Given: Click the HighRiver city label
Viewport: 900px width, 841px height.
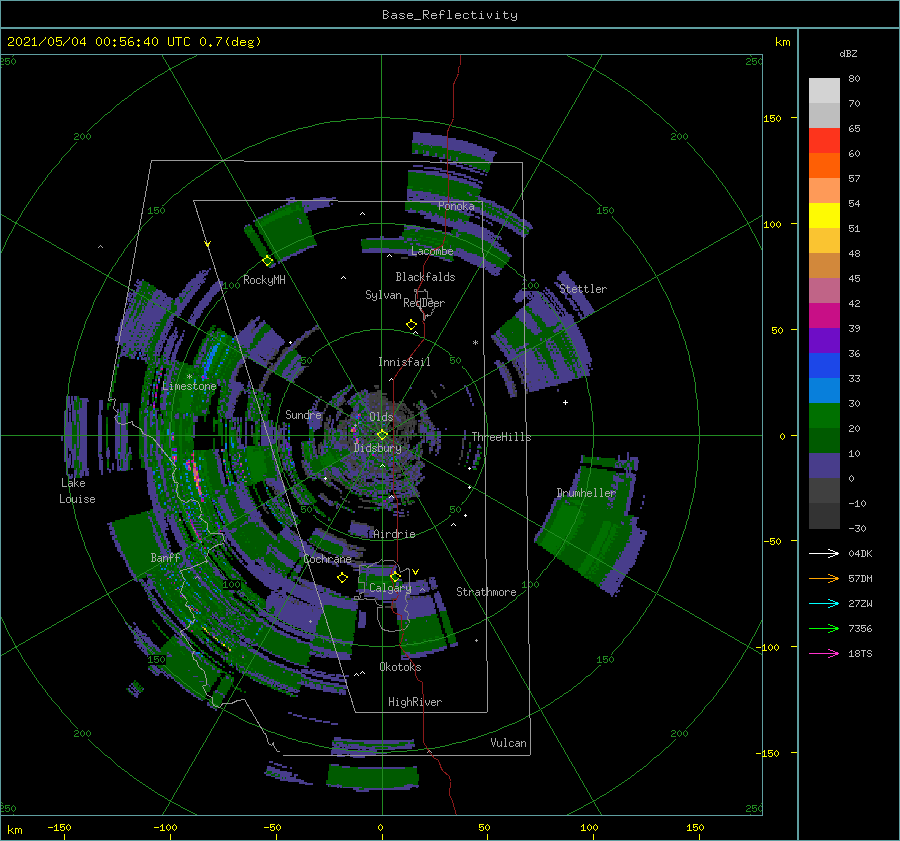Looking at the screenshot, I should pyautogui.click(x=415, y=702).
